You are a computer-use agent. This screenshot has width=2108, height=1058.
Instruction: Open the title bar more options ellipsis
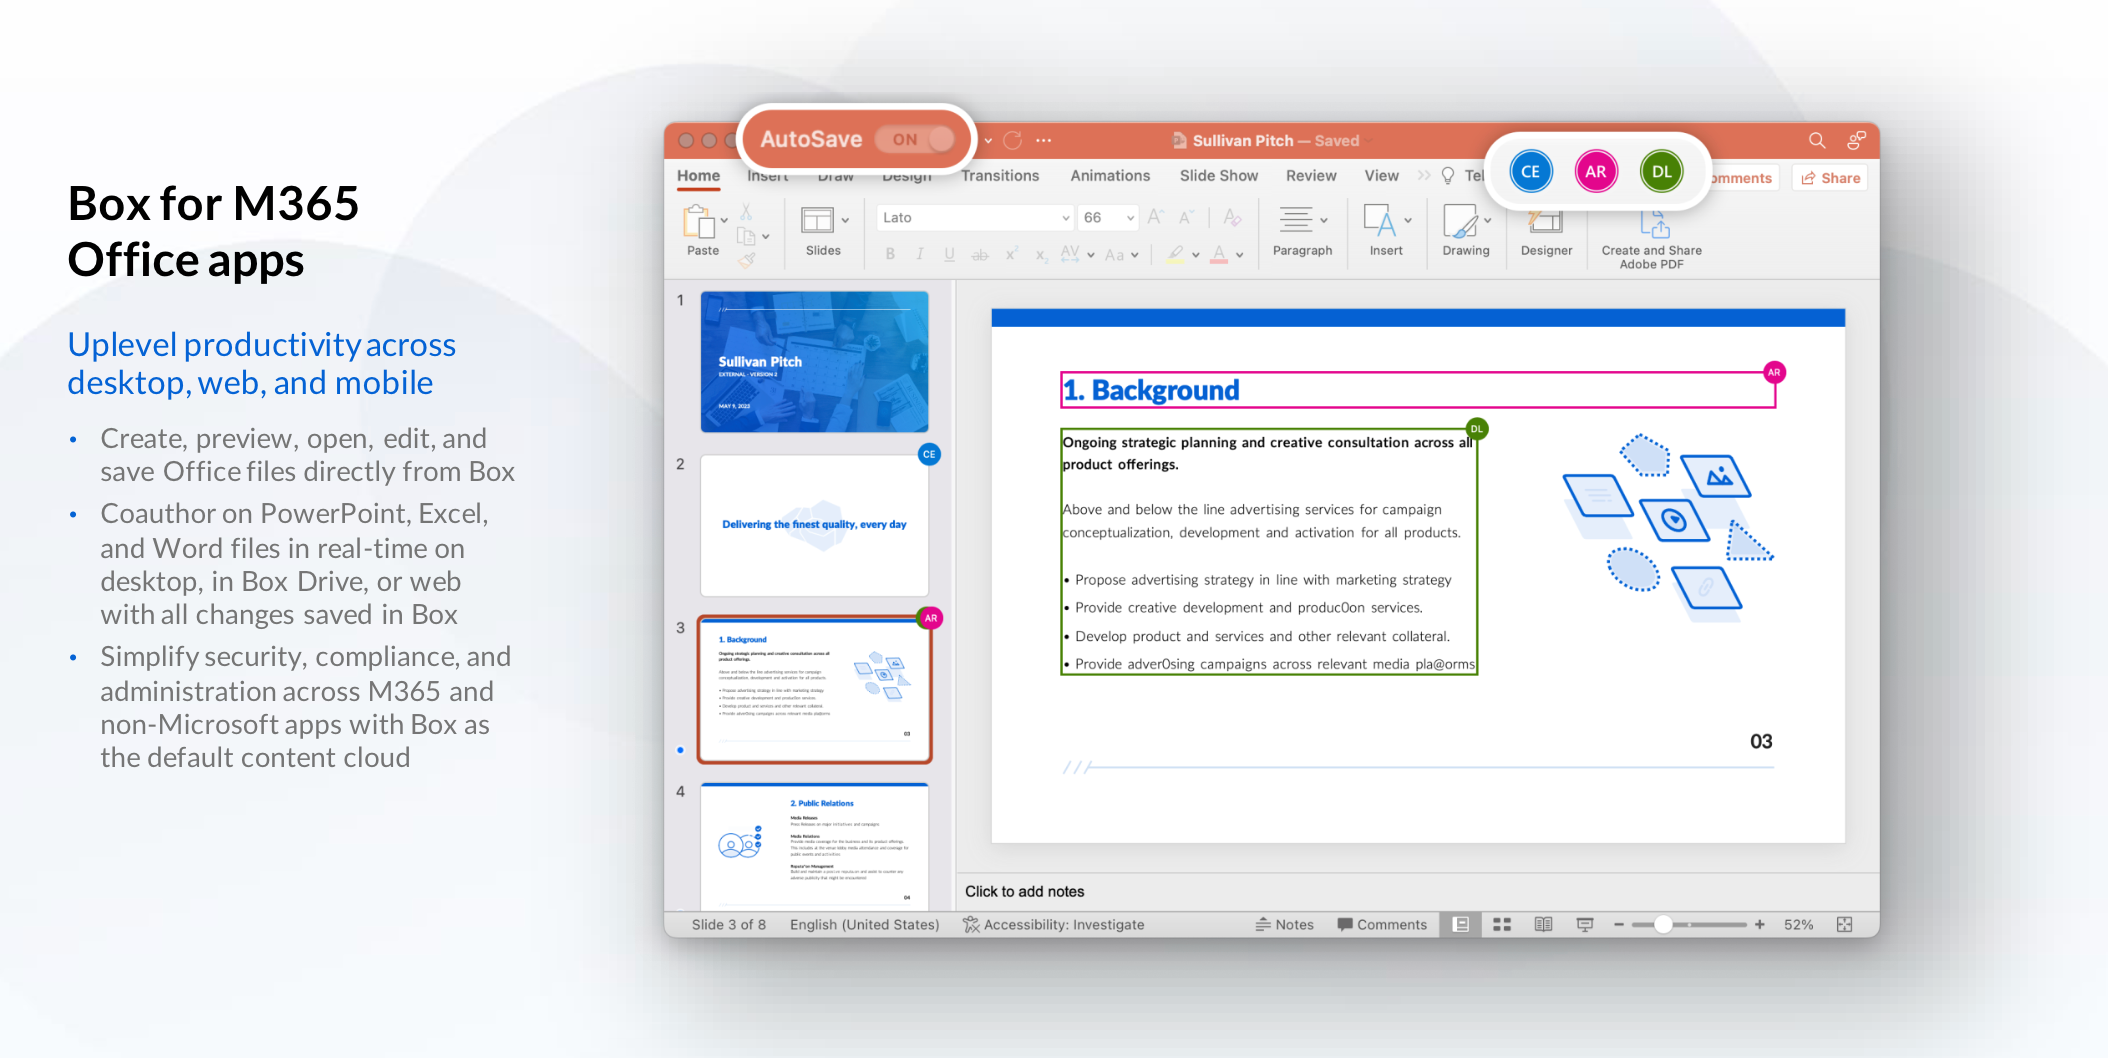(x=1043, y=140)
